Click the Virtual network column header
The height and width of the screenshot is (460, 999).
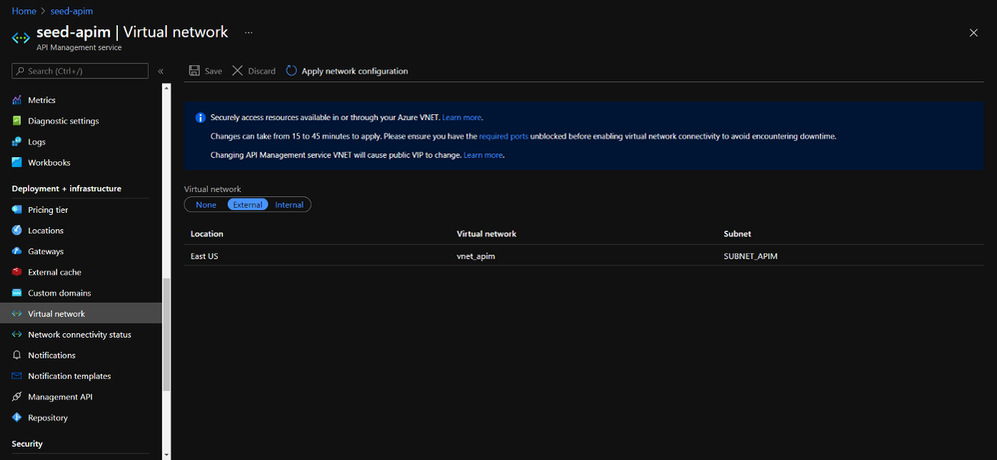[x=486, y=234]
